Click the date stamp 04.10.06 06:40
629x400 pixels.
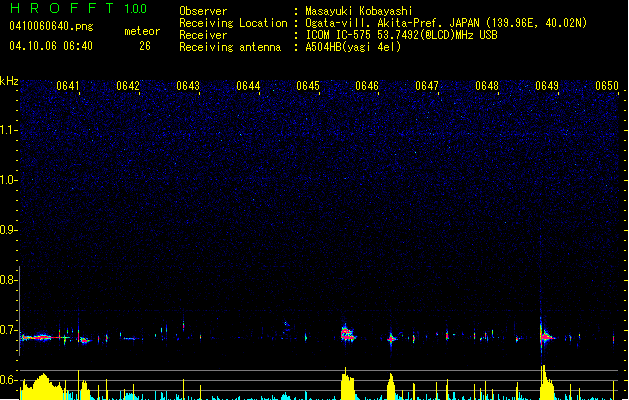[x=51, y=46]
